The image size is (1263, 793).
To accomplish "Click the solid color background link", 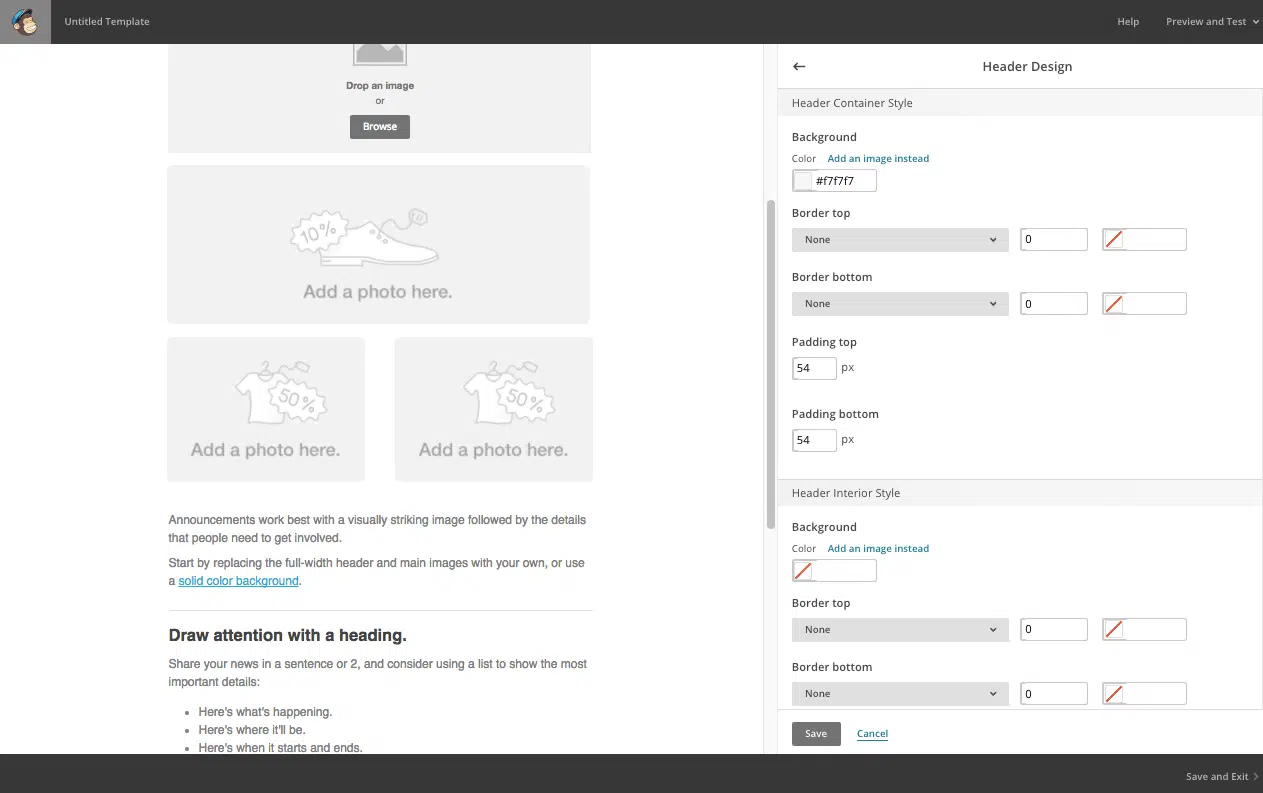I will tap(238, 581).
